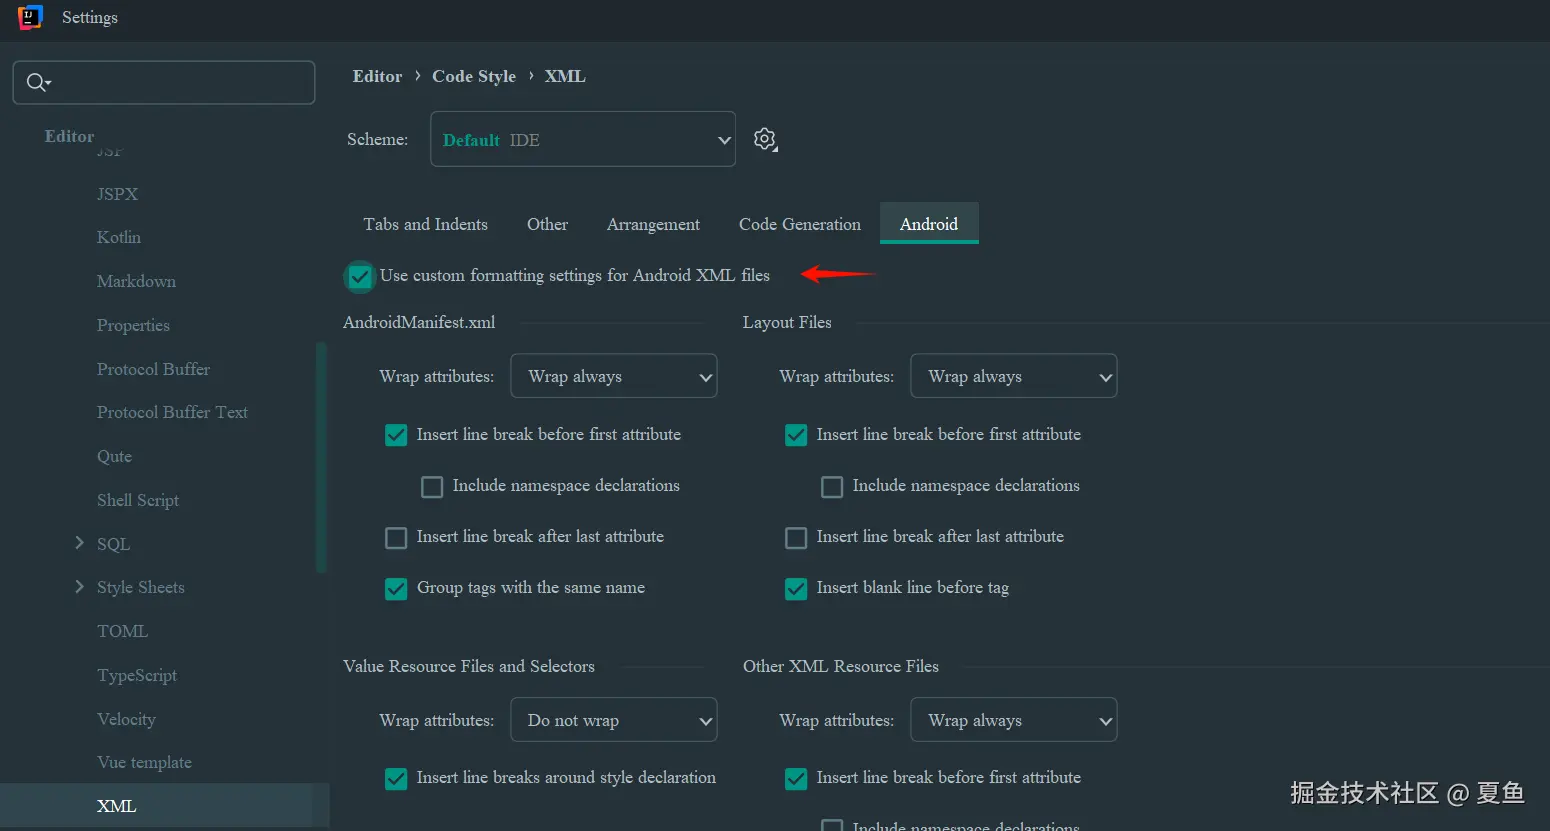The height and width of the screenshot is (831, 1550).
Task: Click the Layout Files section label
Action: pyautogui.click(x=787, y=322)
